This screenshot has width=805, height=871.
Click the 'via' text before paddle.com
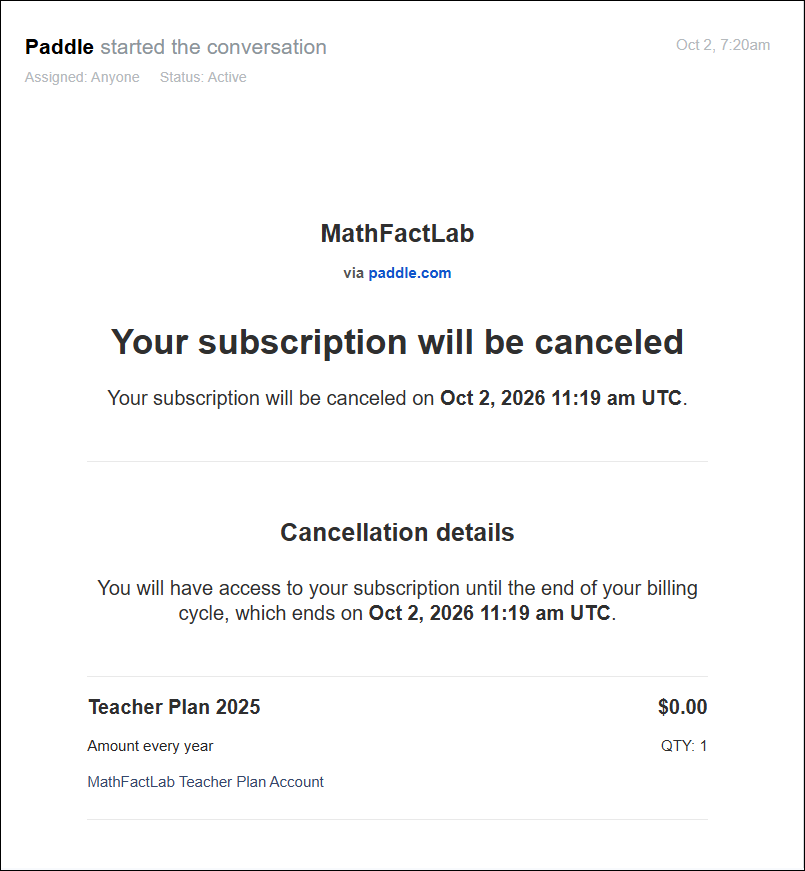(x=353, y=273)
